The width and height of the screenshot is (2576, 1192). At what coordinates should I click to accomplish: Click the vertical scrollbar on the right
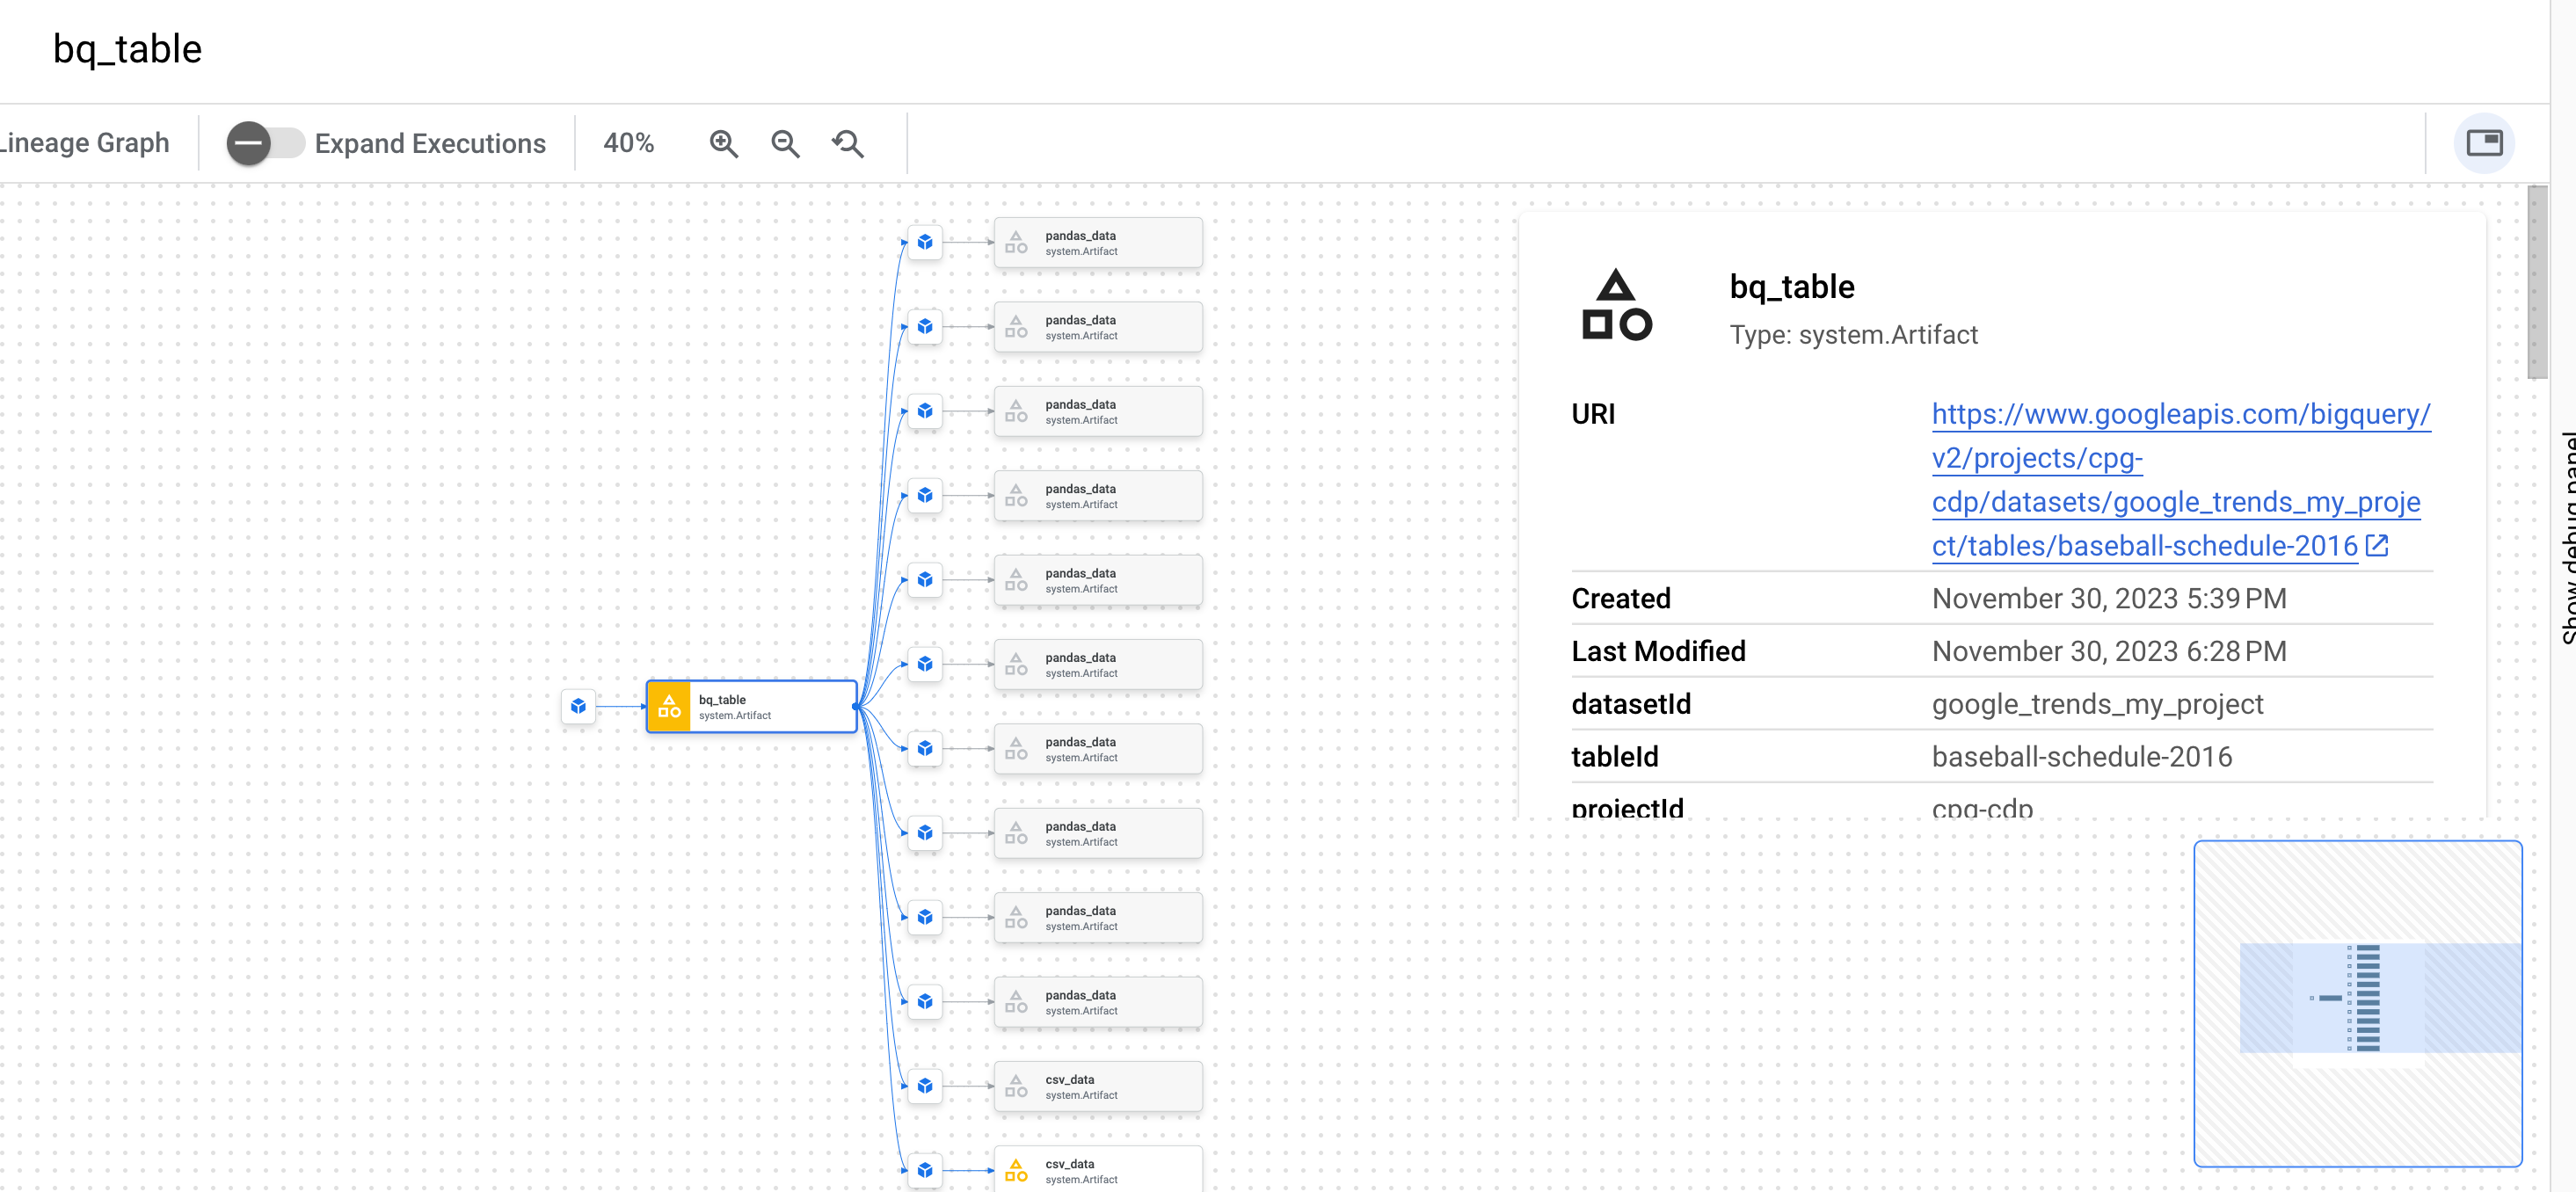pos(2536,282)
